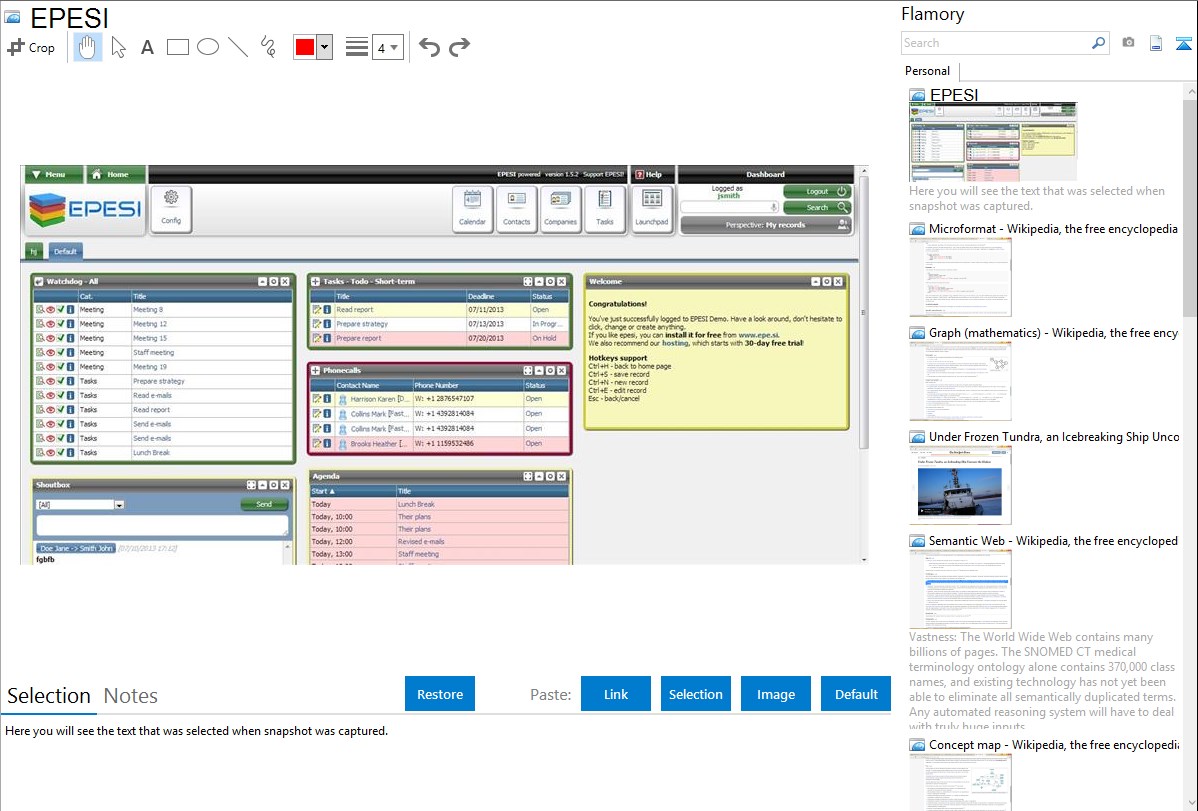Click the plus icon on Phonecalls applet

[316, 370]
